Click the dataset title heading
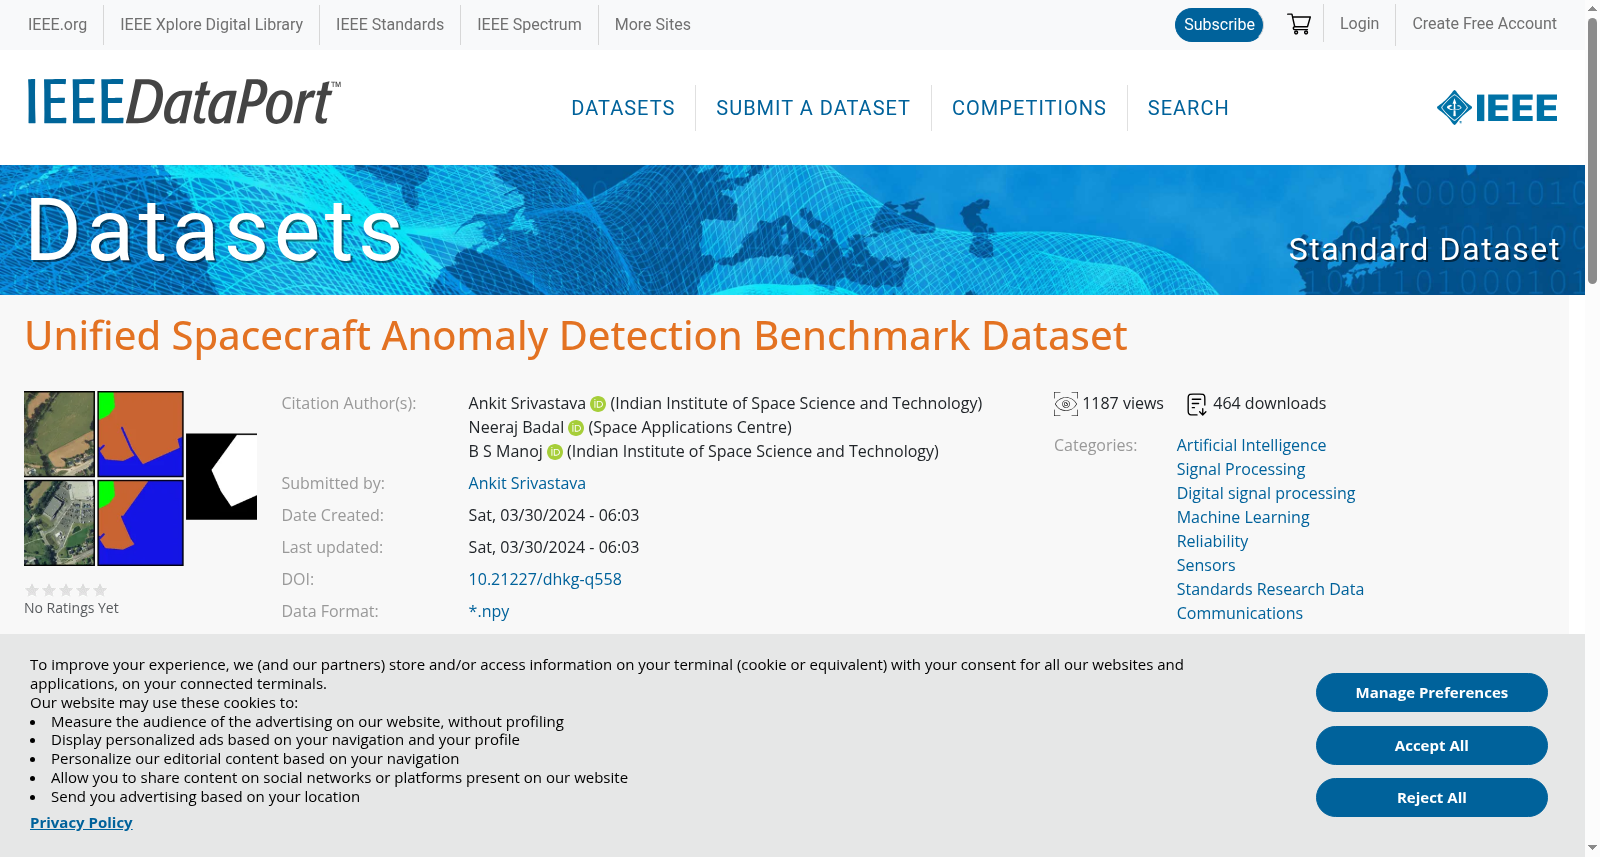This screenshot has height=857, width=1600. click(576, 336)
